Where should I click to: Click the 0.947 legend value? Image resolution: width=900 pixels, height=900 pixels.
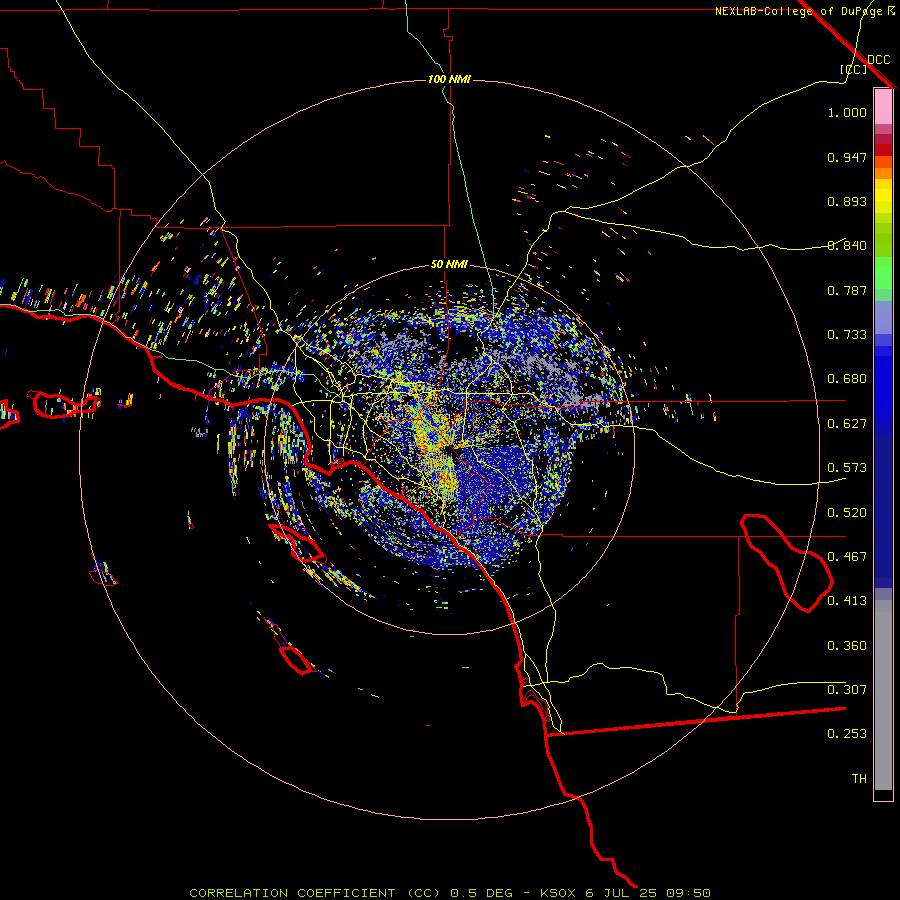tap(847, 157)
